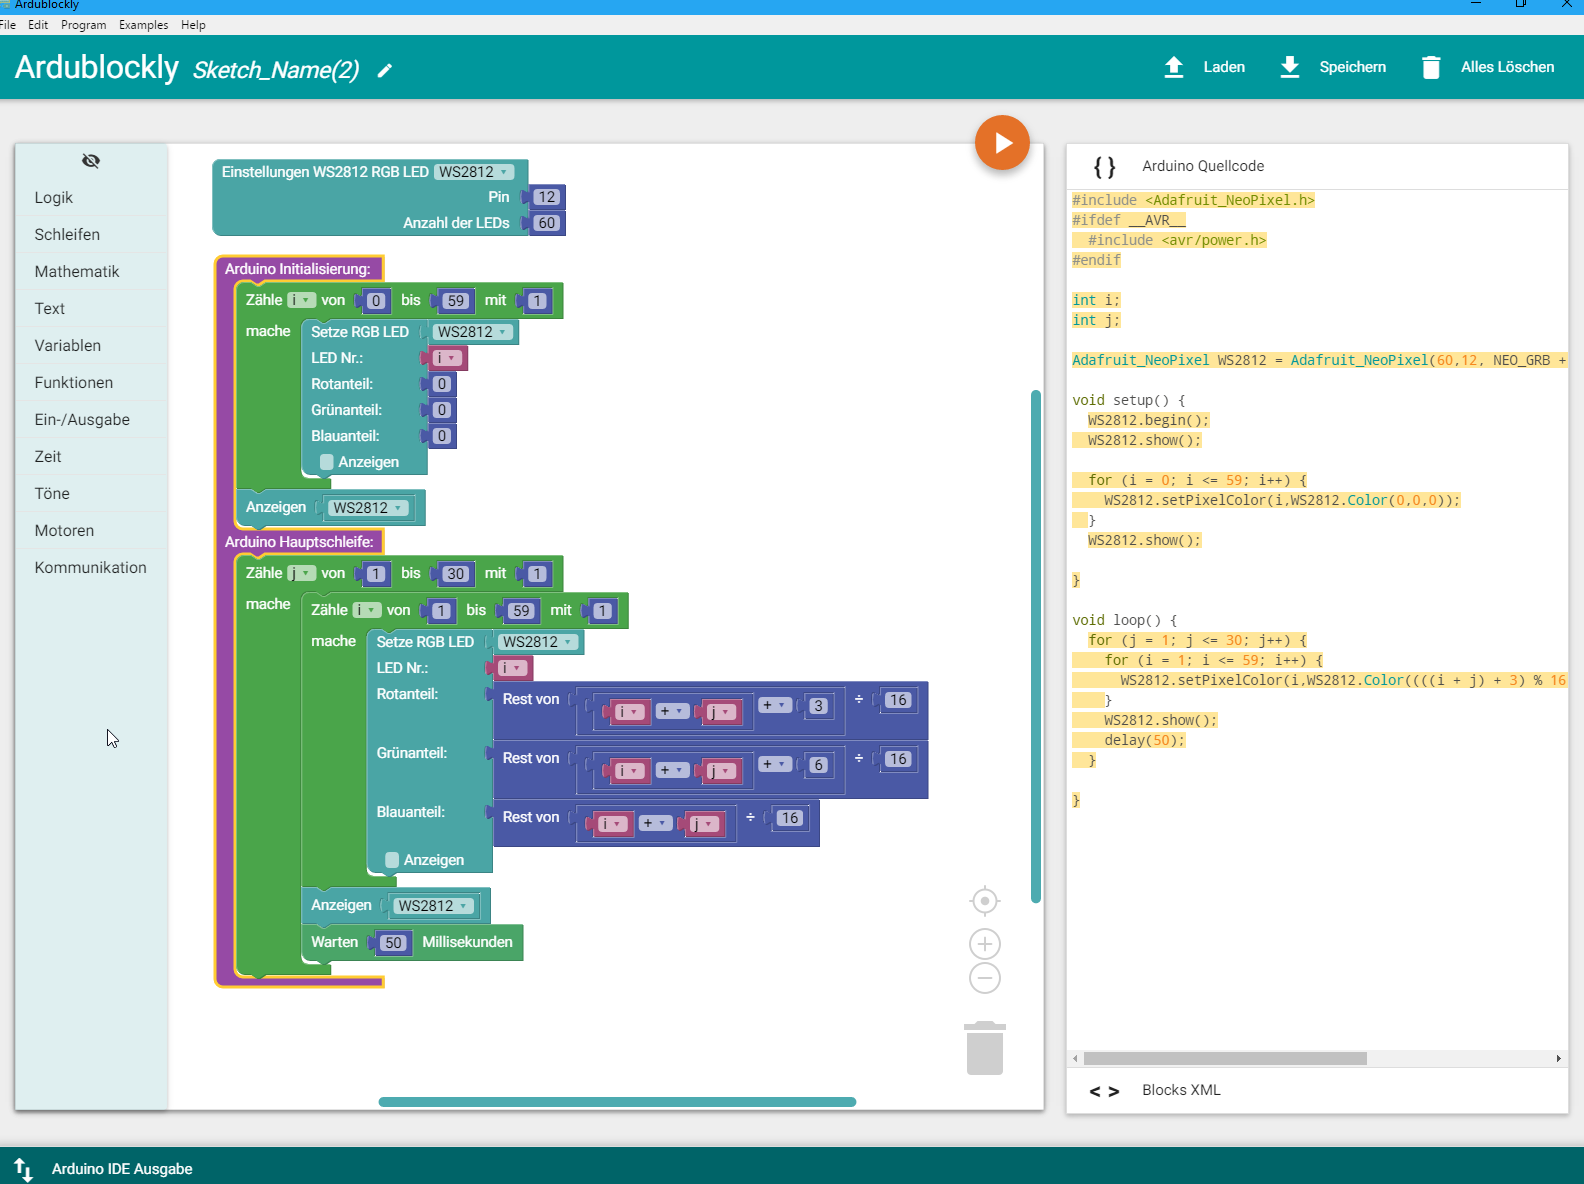The image size is (1584, 1184).
Task: Click the Speichern download icon
Action: (1290, 67)
